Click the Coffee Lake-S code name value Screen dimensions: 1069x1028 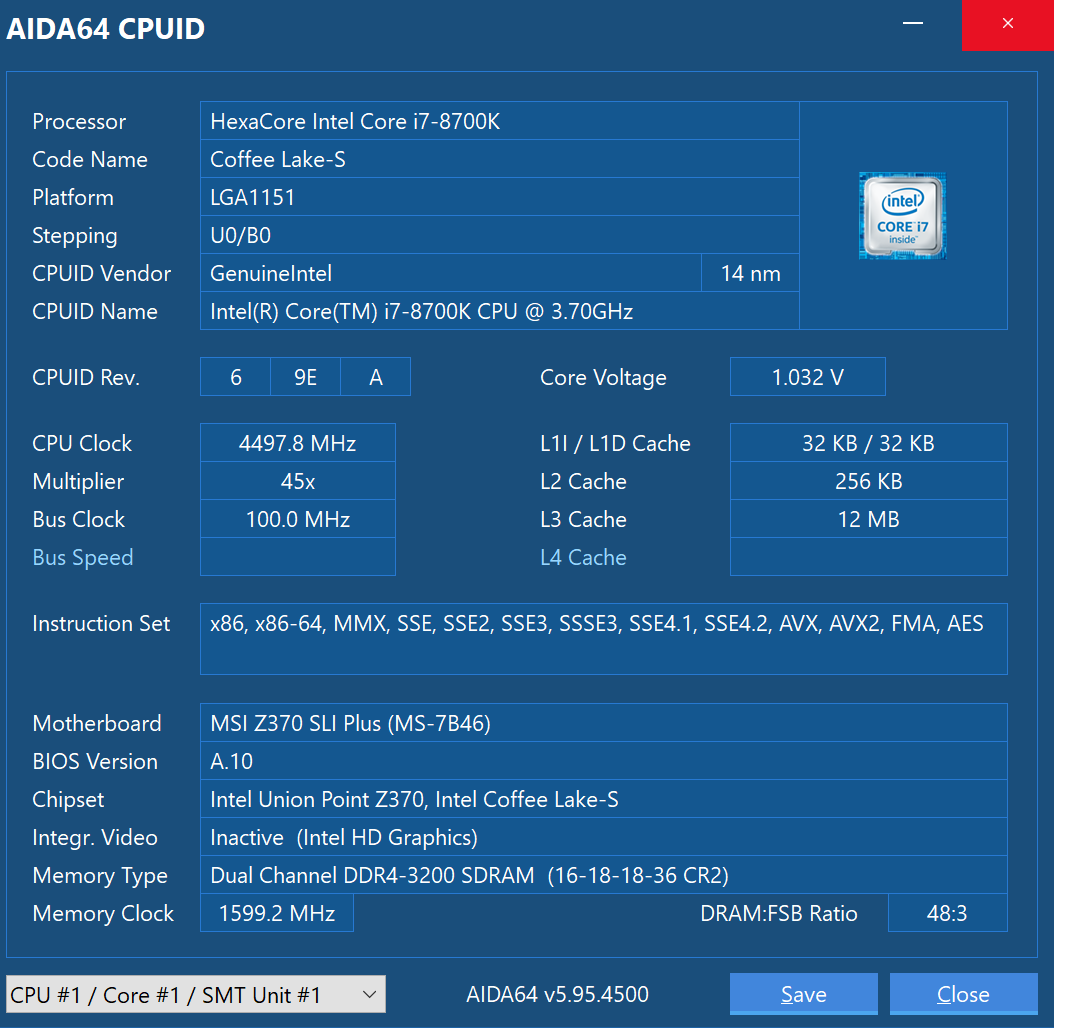click(x=500, y=160)
